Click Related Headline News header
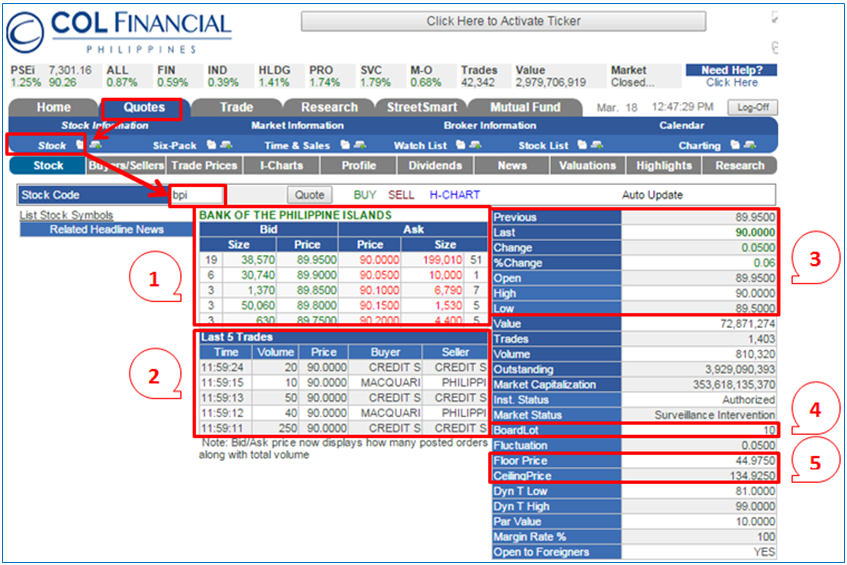 point(106,230)
